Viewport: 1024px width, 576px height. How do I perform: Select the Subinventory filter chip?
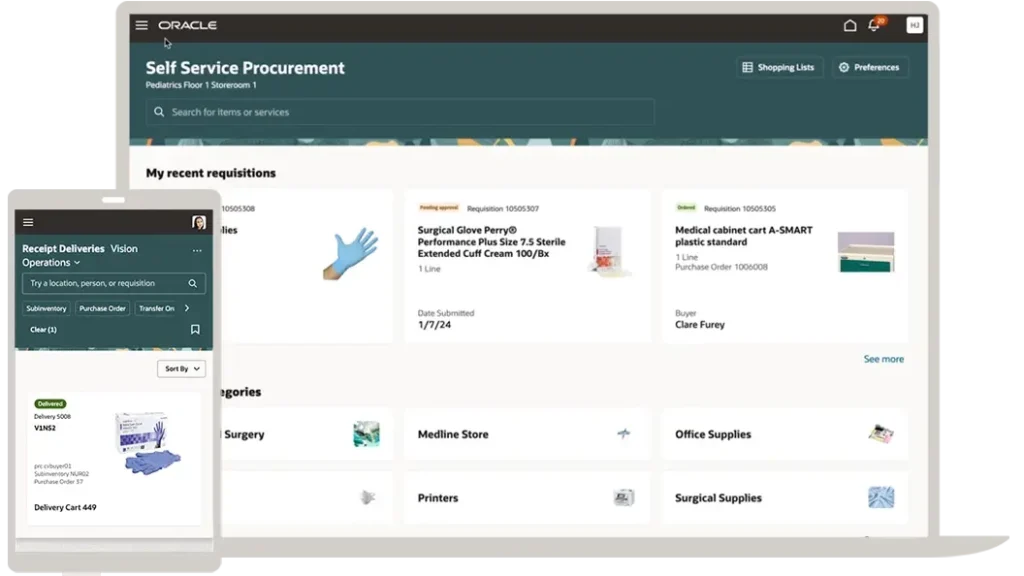click(x=46, y=308)
